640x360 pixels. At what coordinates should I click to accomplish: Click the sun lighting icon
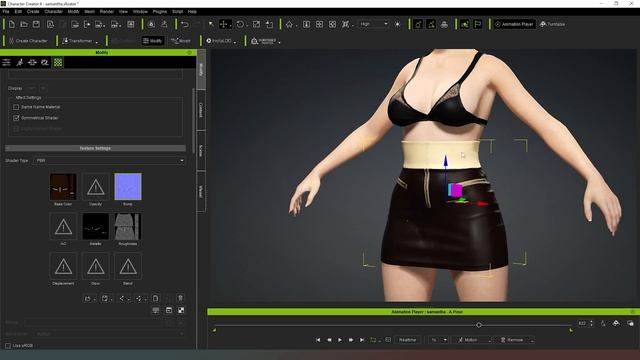(397, 24)
